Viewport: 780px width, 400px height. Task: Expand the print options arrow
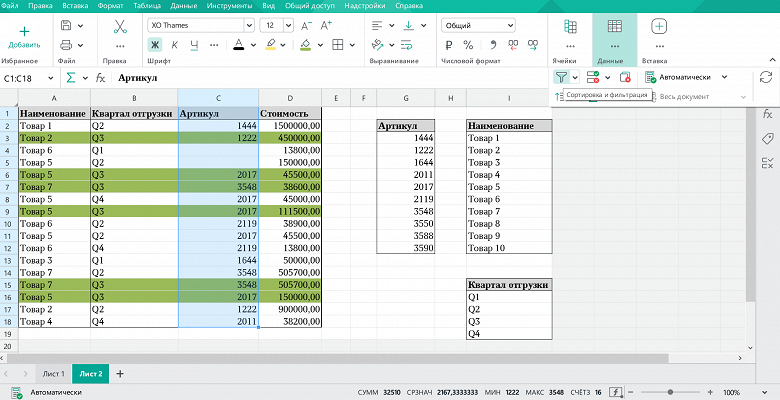[x=81, y=45]
